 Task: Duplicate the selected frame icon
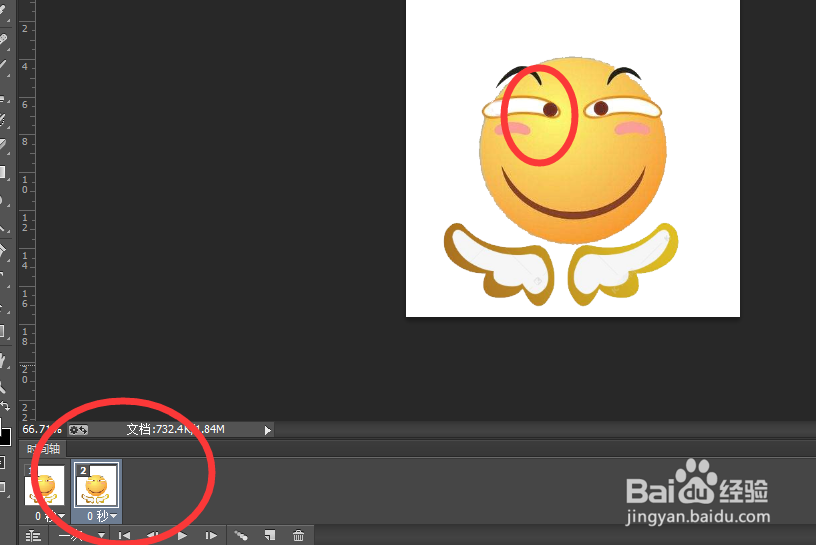(270, 535)
